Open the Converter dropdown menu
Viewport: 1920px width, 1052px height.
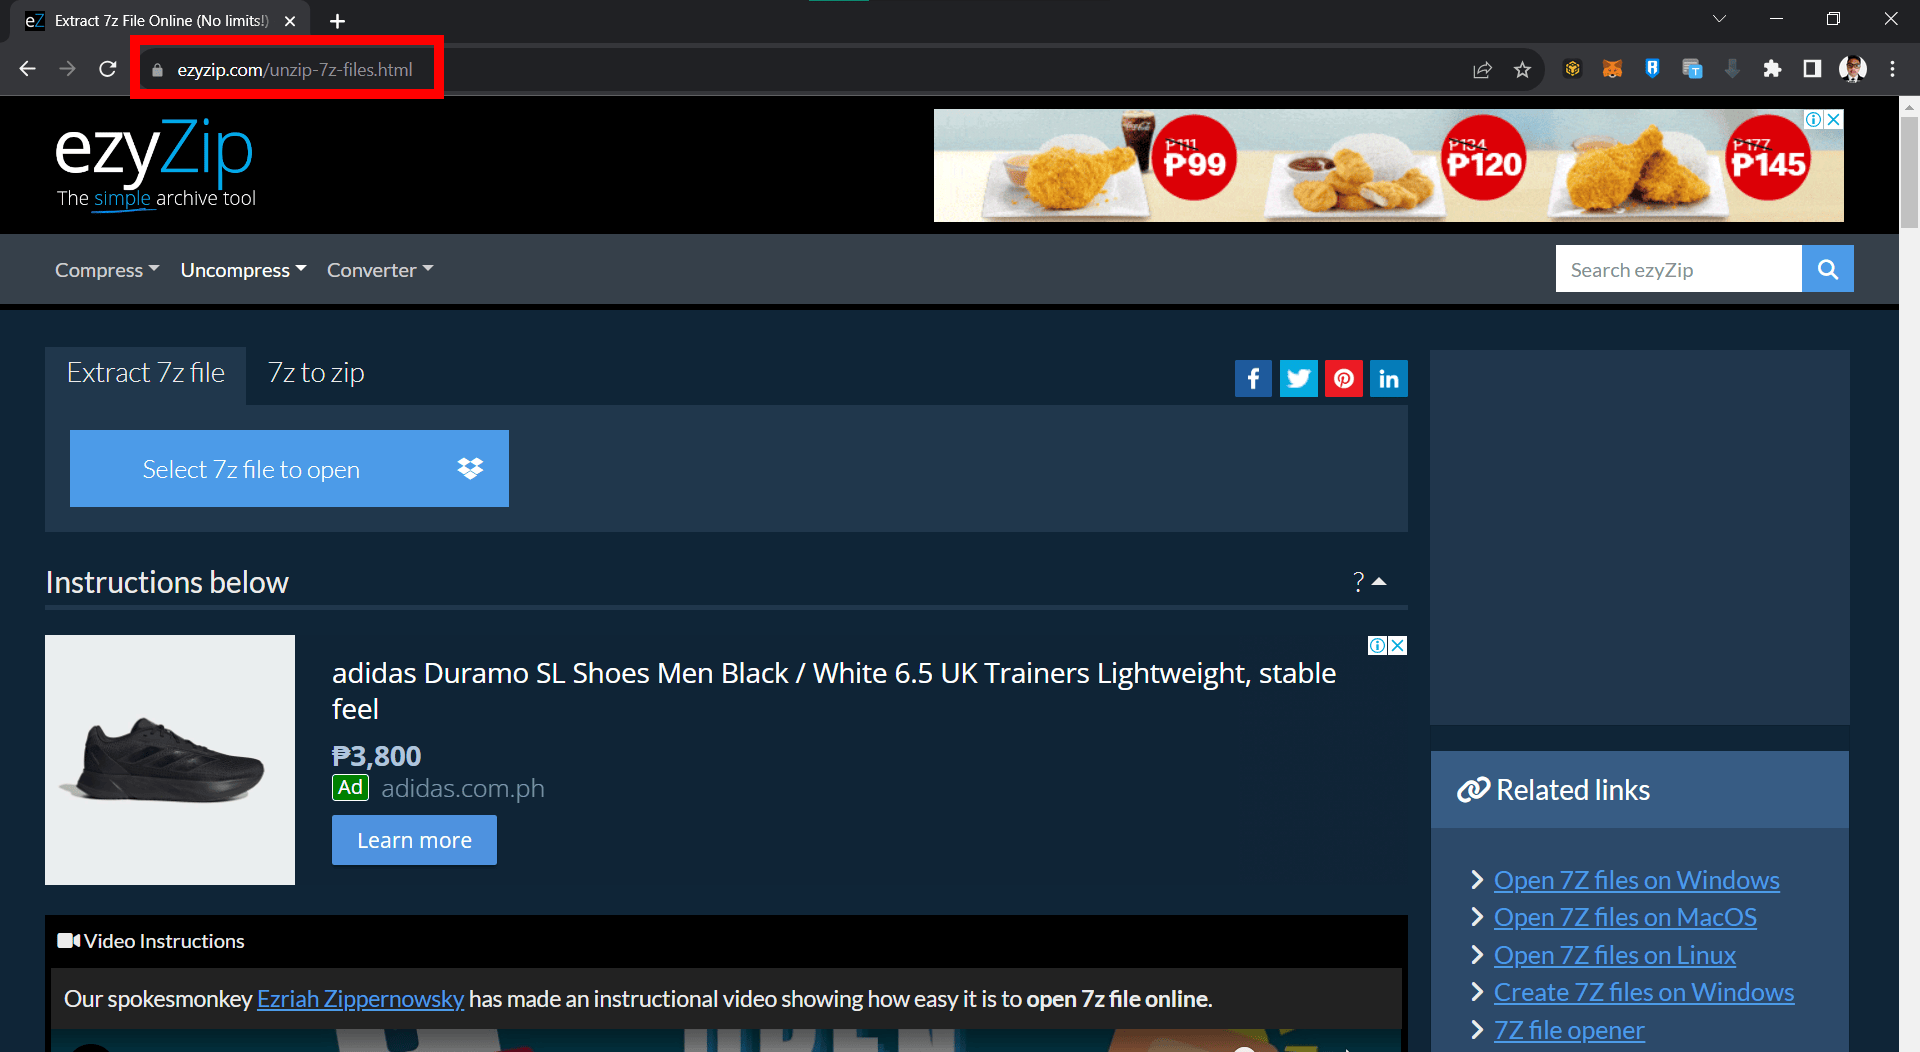tap(380, 270)
